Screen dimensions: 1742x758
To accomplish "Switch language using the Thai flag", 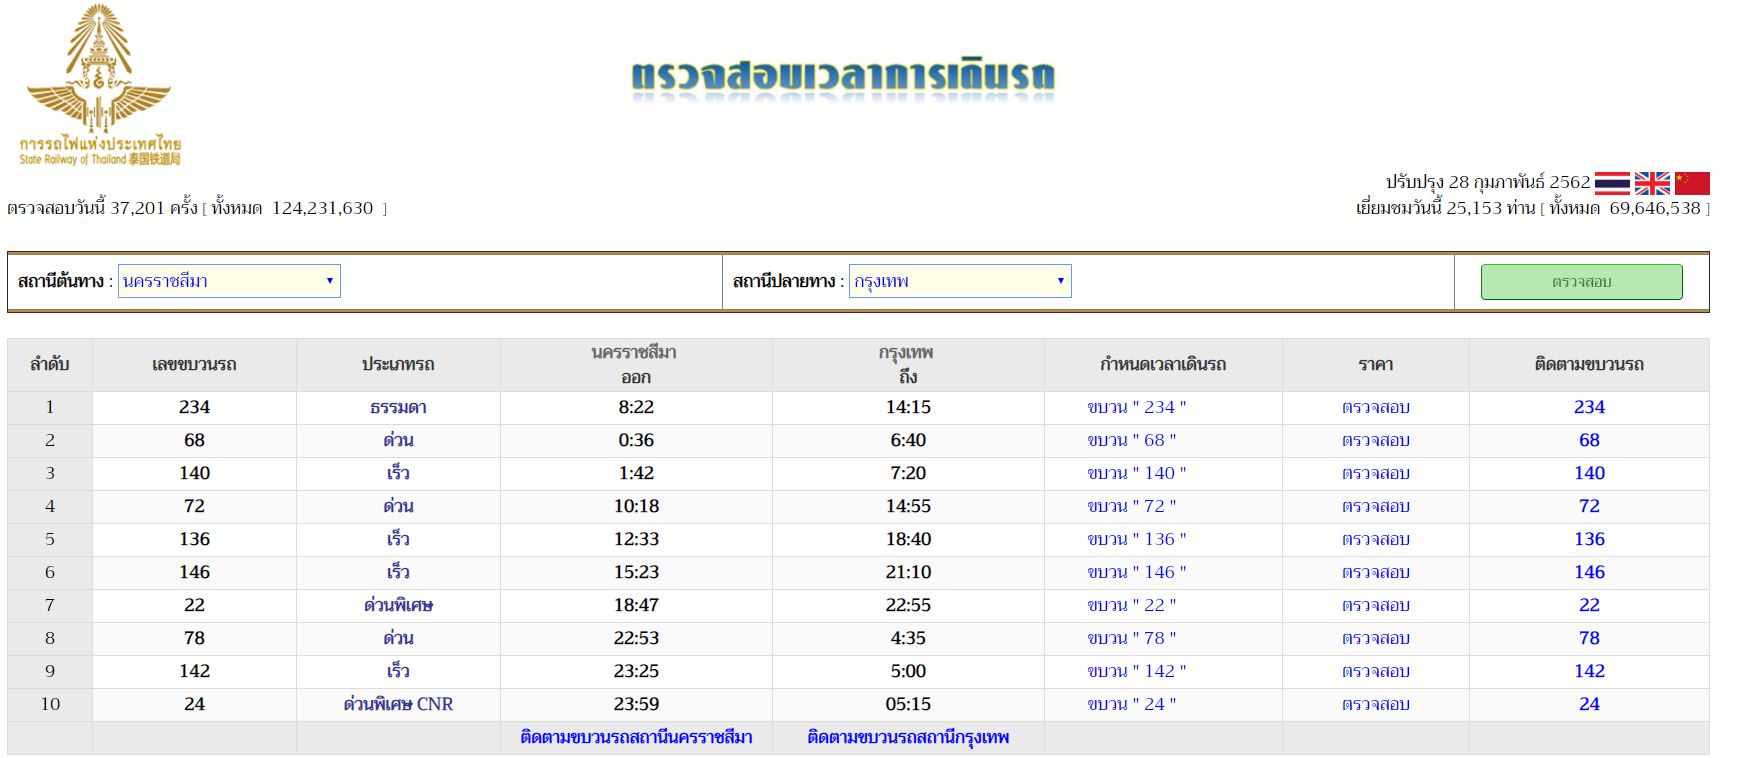I will pyautogui.click(x=1612, y=183).
